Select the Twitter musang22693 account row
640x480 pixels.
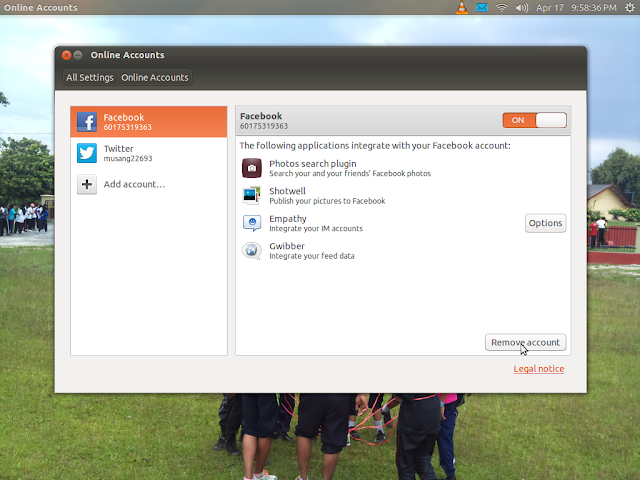click(x=149, y=153)
